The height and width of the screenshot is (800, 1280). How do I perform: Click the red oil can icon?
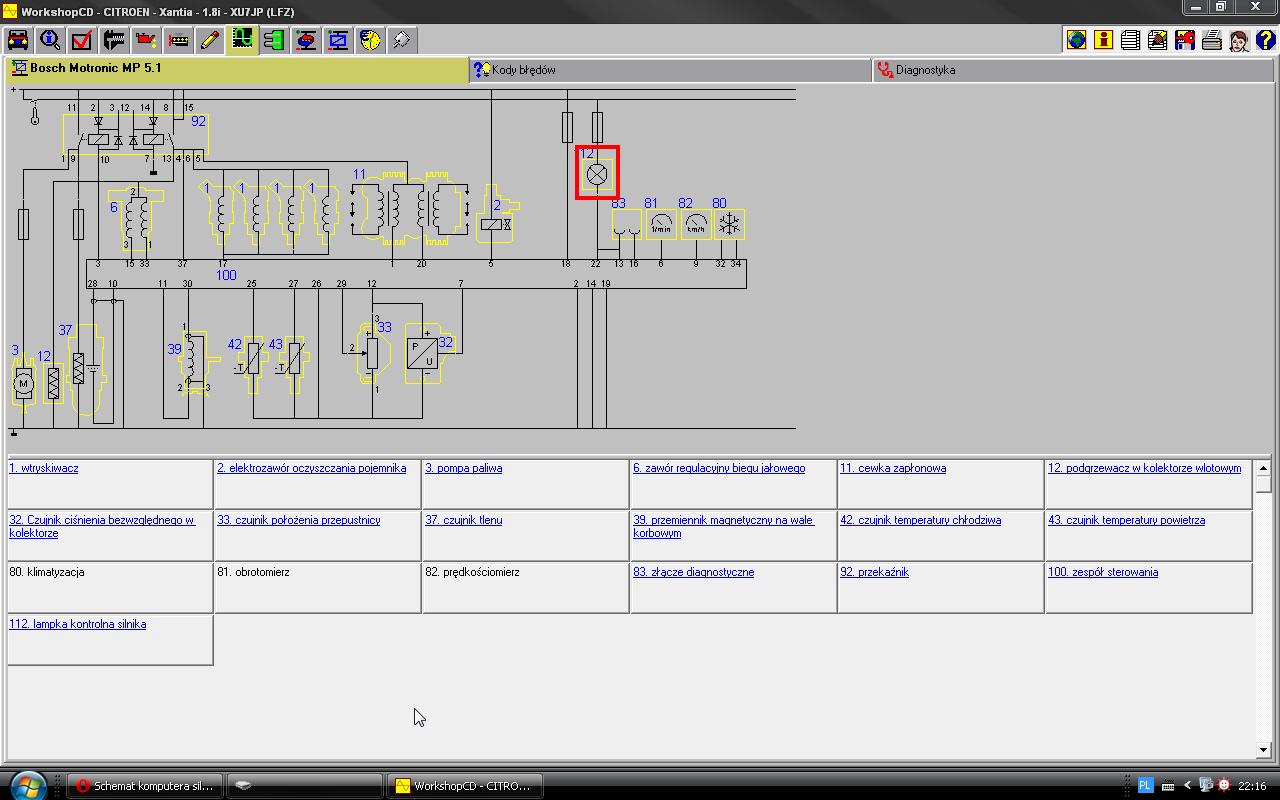coord(146,40)
